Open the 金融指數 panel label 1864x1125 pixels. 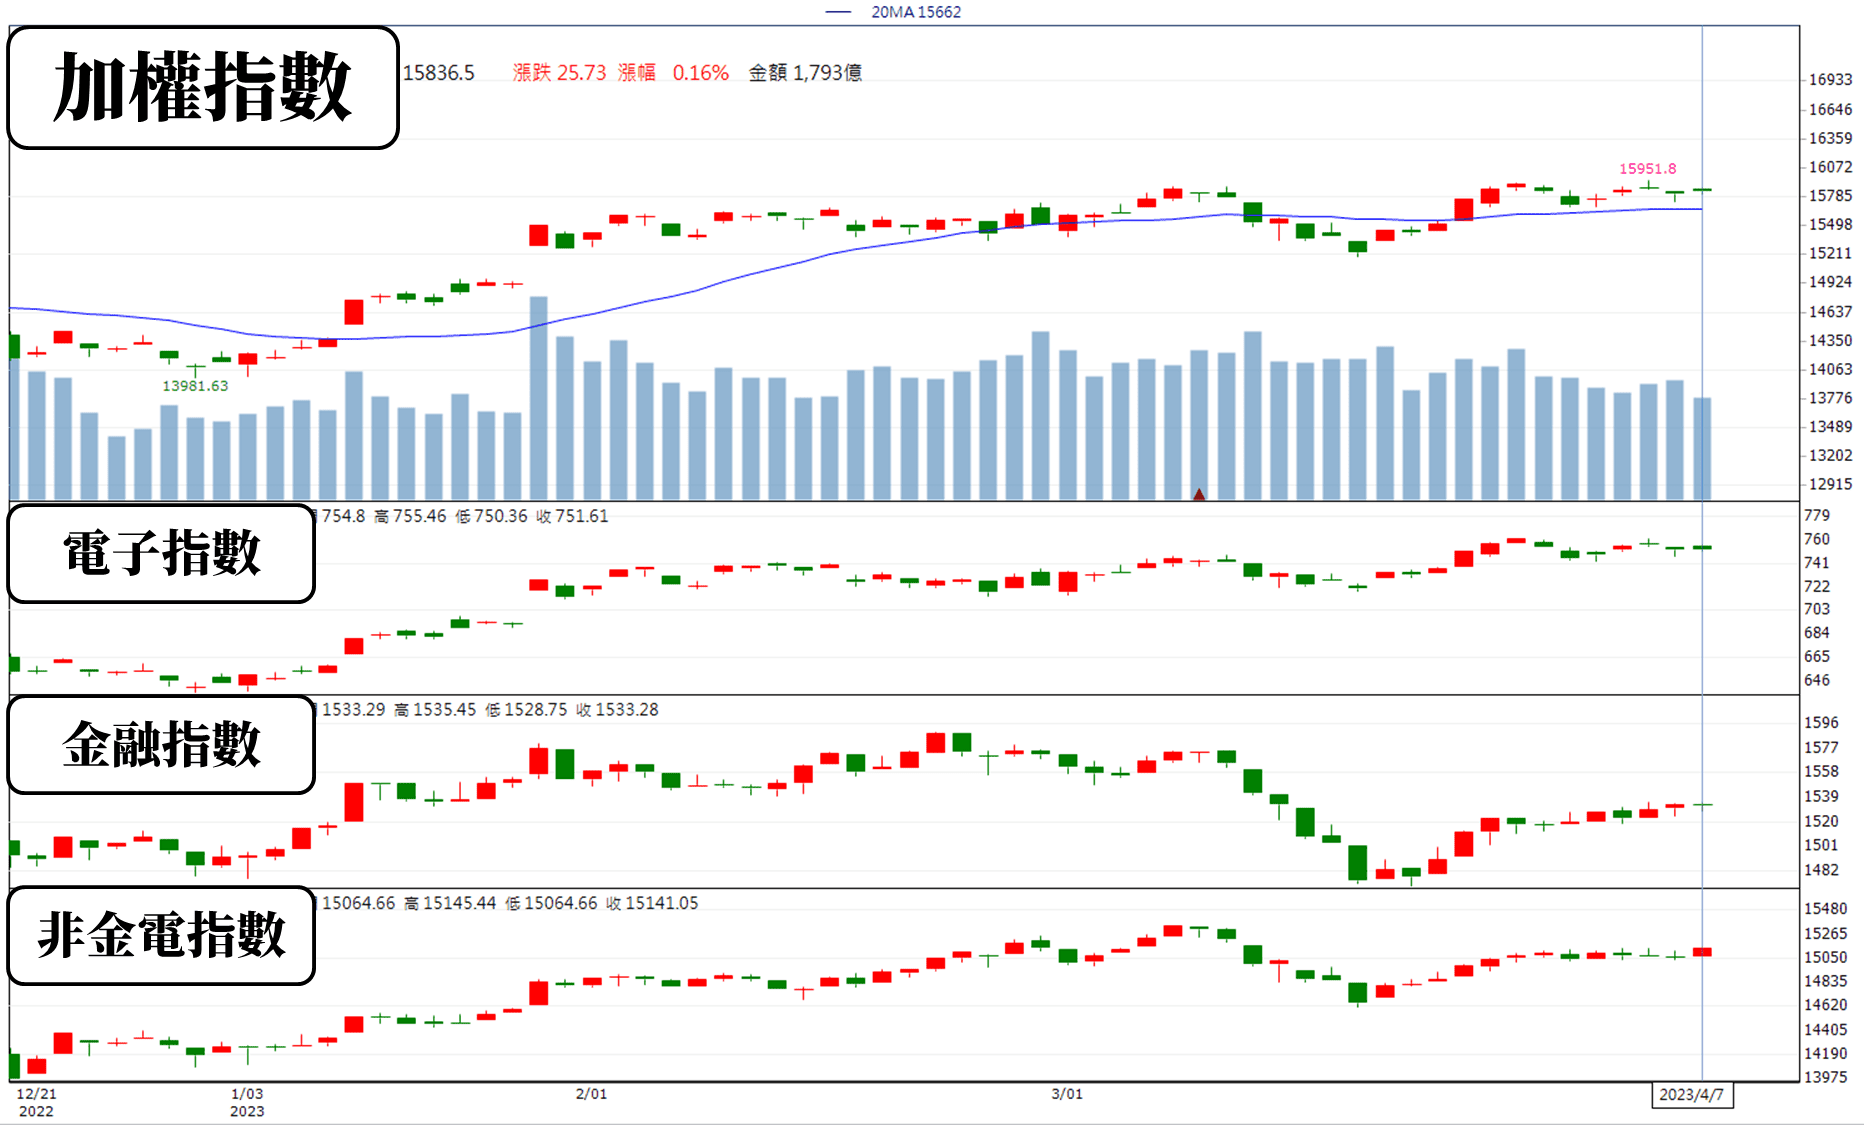point(162,745)
